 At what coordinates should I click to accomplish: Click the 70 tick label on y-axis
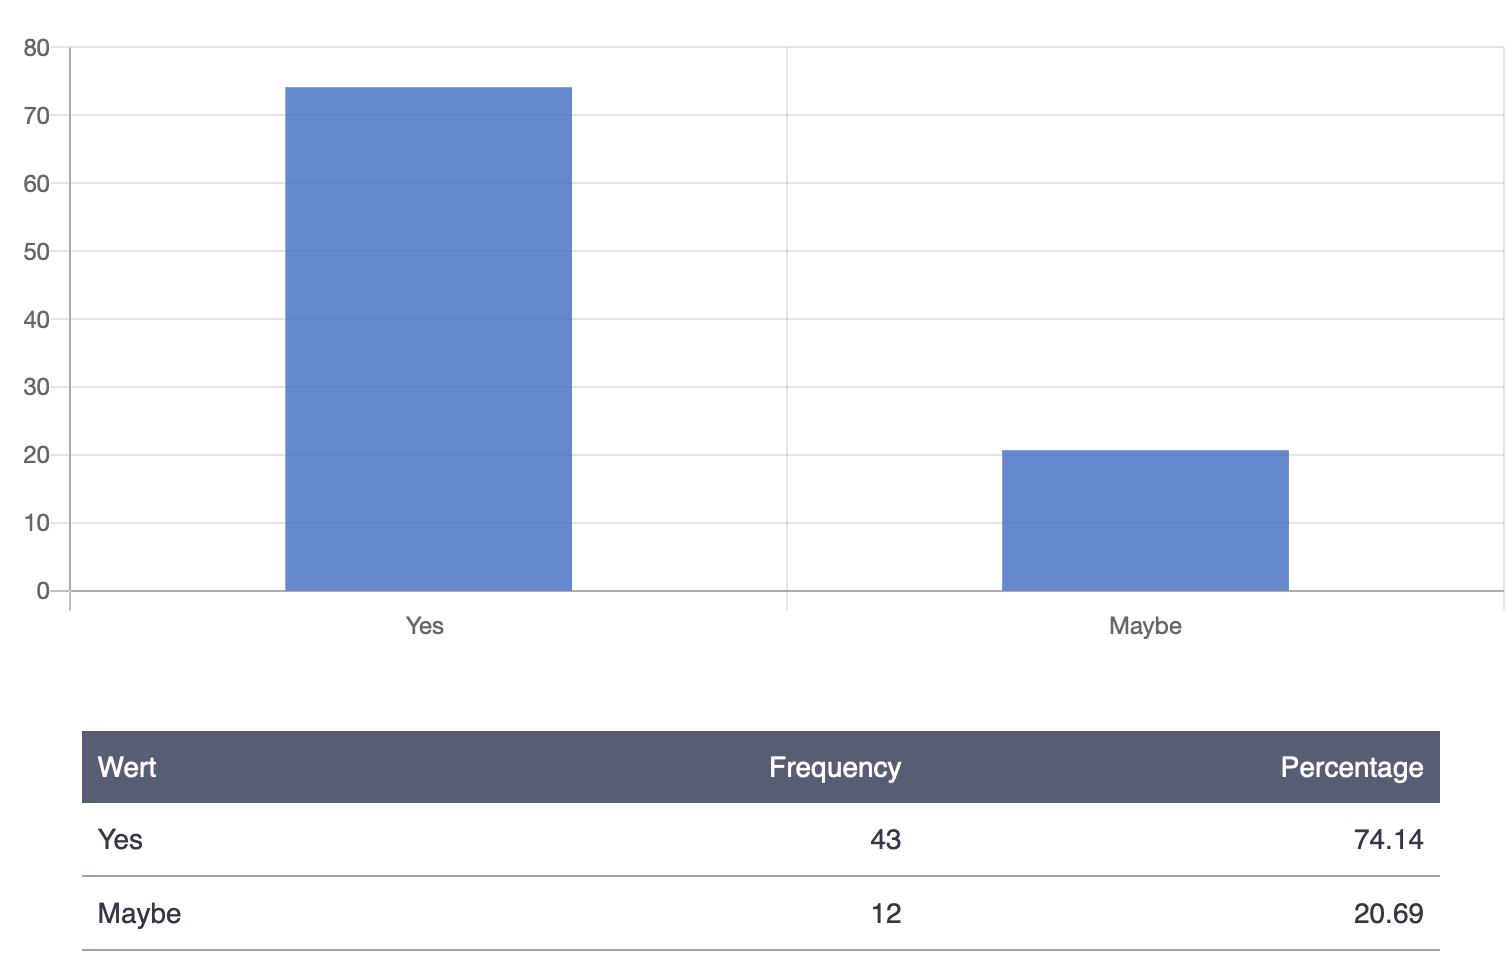point(37,116)
